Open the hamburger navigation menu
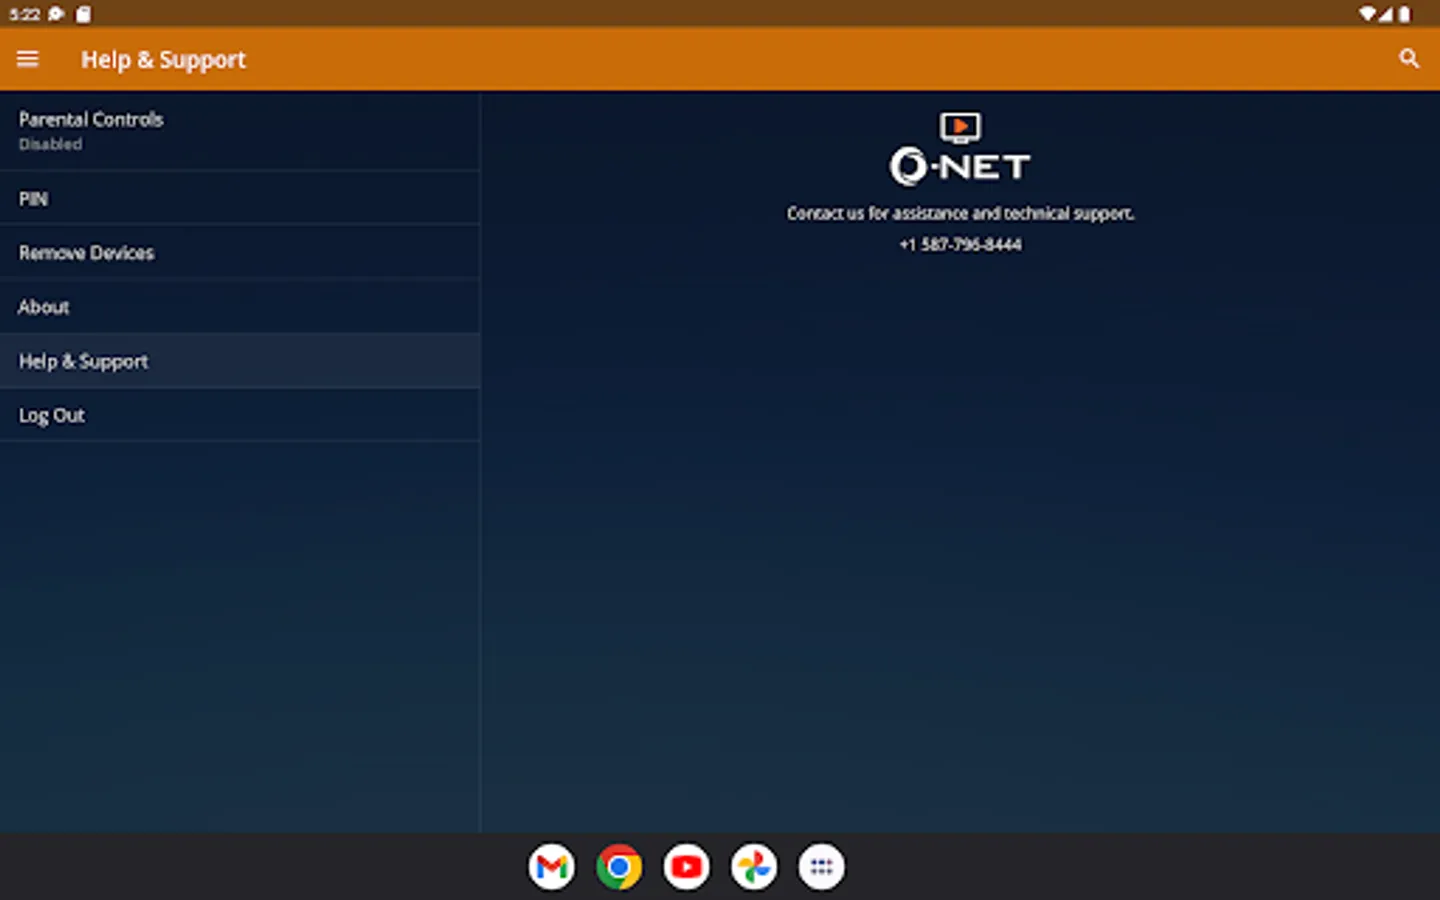The width and height of the screenshot is (1440, 900). (28, 59)
